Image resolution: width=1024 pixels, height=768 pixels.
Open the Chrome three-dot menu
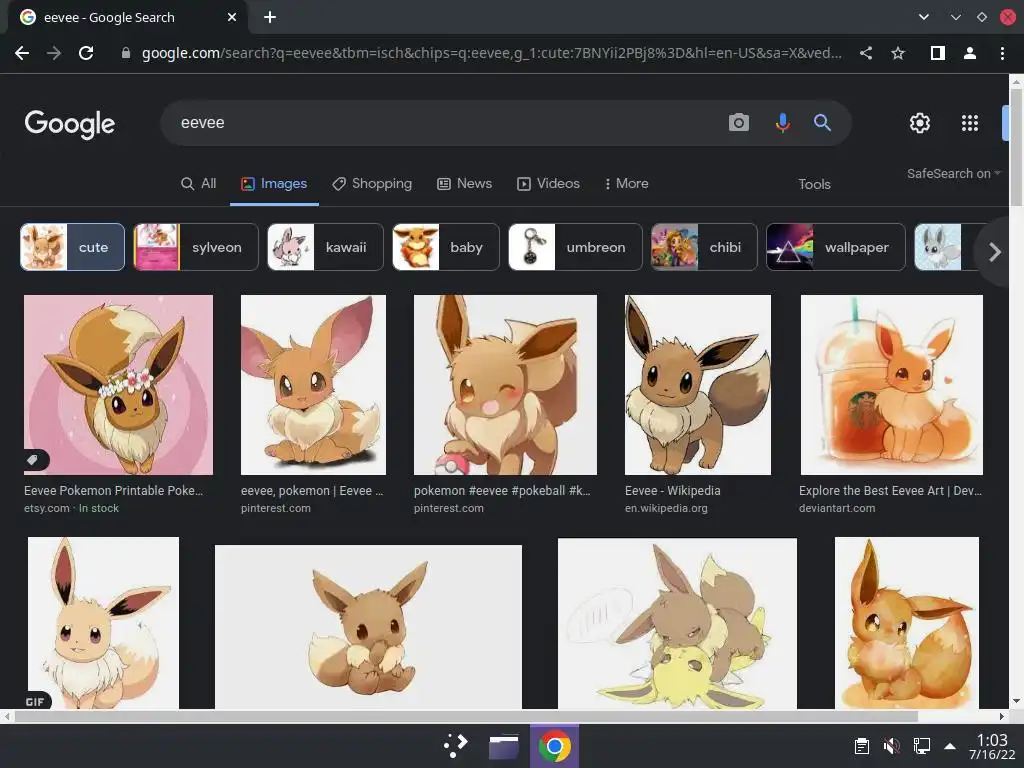(1002, 53)
